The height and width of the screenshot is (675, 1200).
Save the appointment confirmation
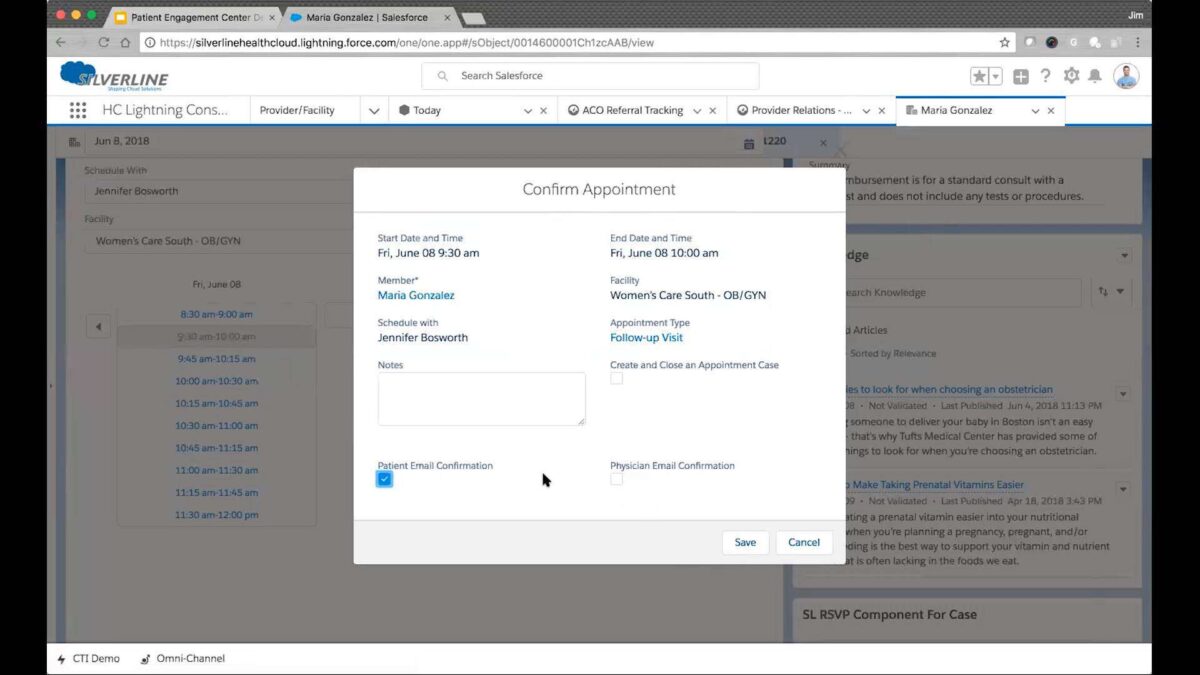click(745, 542)
